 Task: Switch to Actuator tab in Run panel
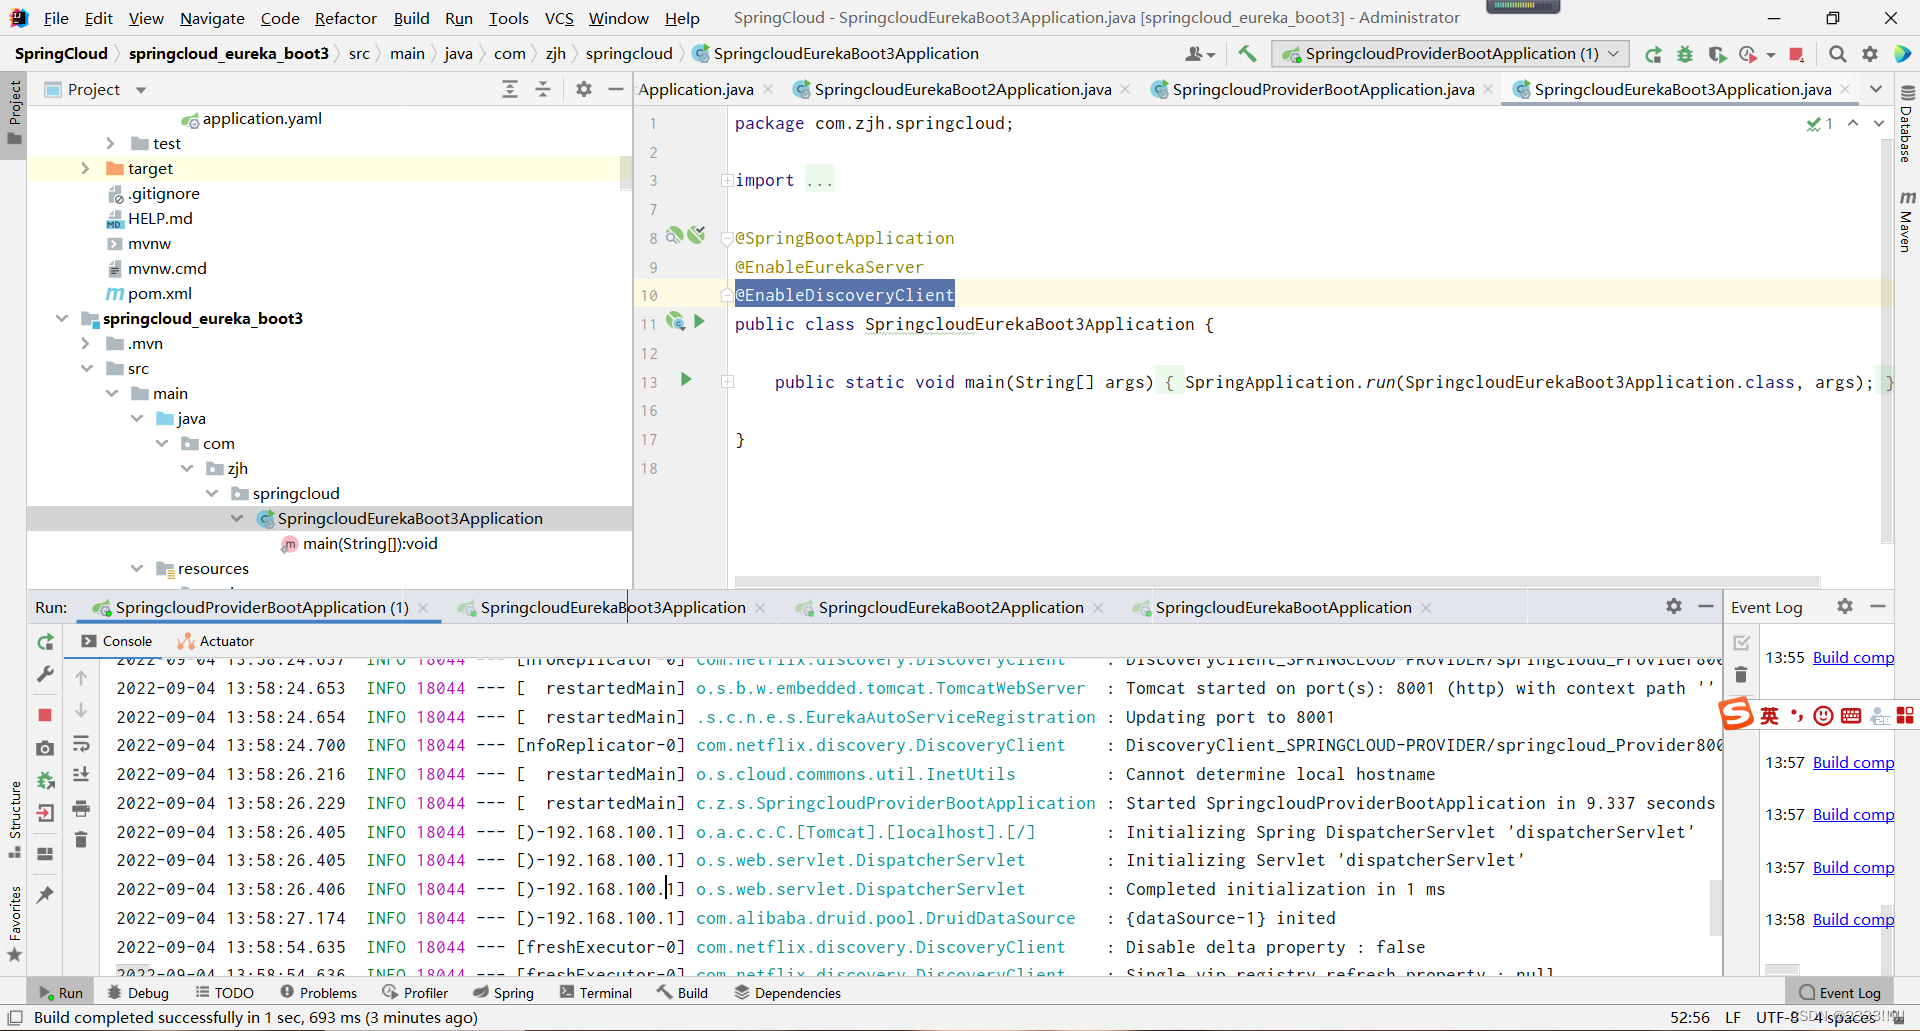click(216, 641)
